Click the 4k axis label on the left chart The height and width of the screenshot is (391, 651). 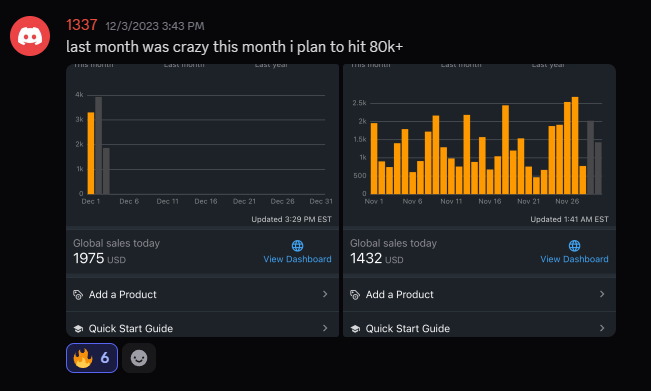tap(79, 95)
